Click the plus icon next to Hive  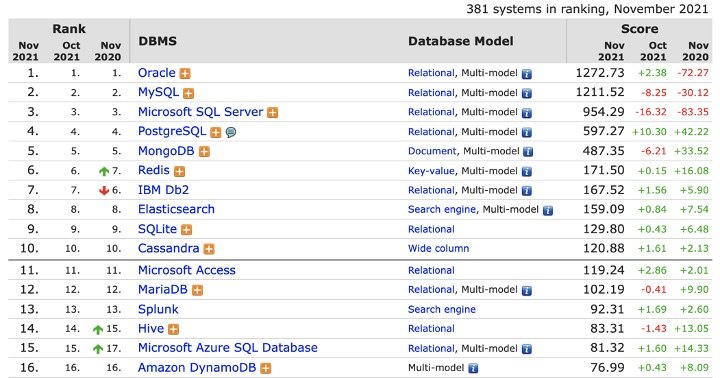[173, 329]
